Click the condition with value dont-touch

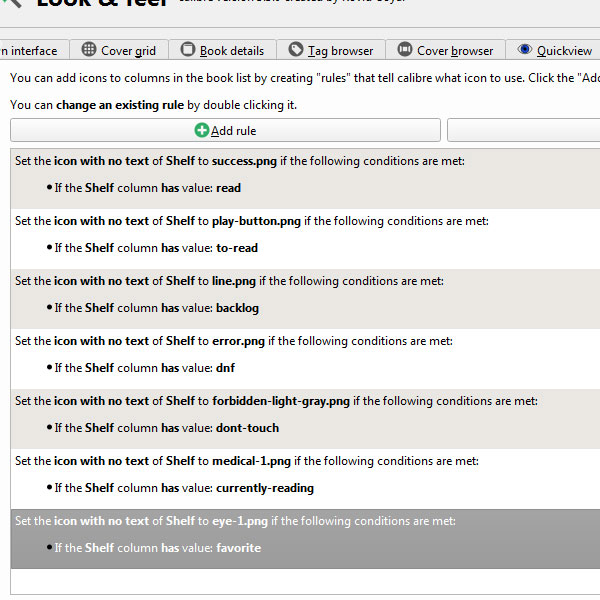coord(163,428)
